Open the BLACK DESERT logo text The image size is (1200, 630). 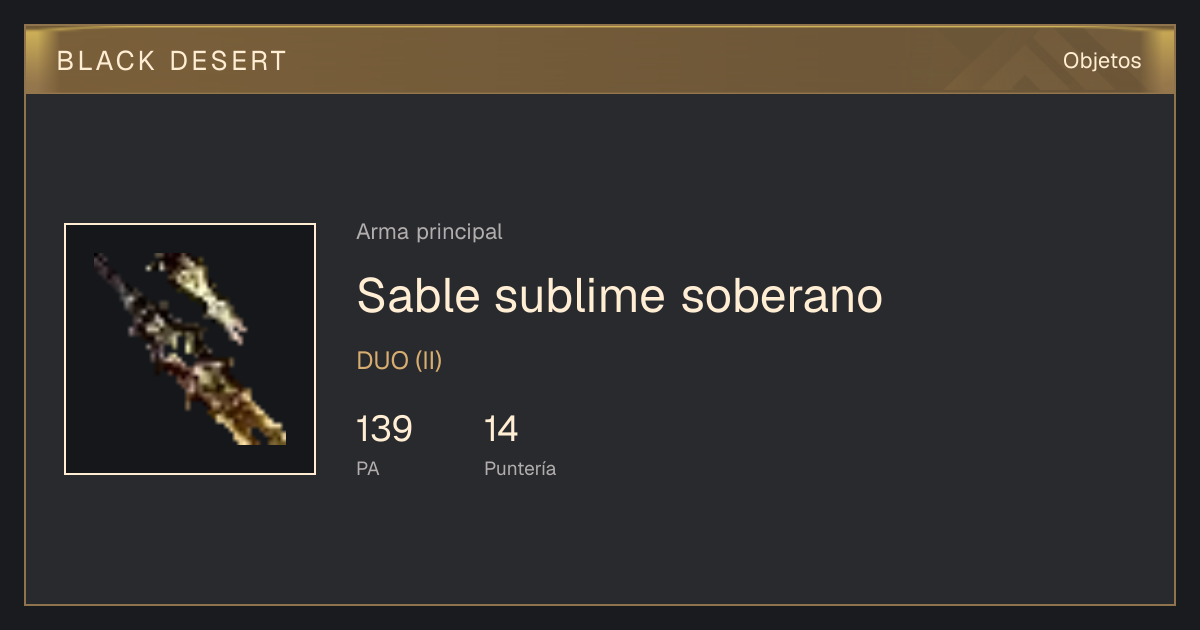pyautogui.click(x=172, y=61)
